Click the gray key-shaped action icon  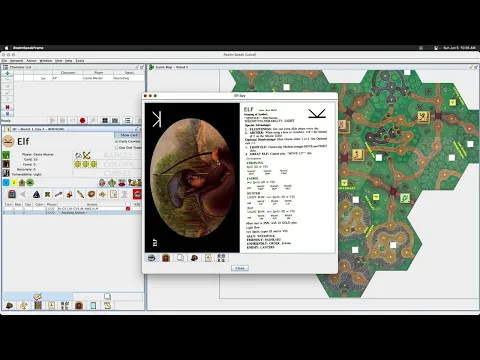(58, 194)
